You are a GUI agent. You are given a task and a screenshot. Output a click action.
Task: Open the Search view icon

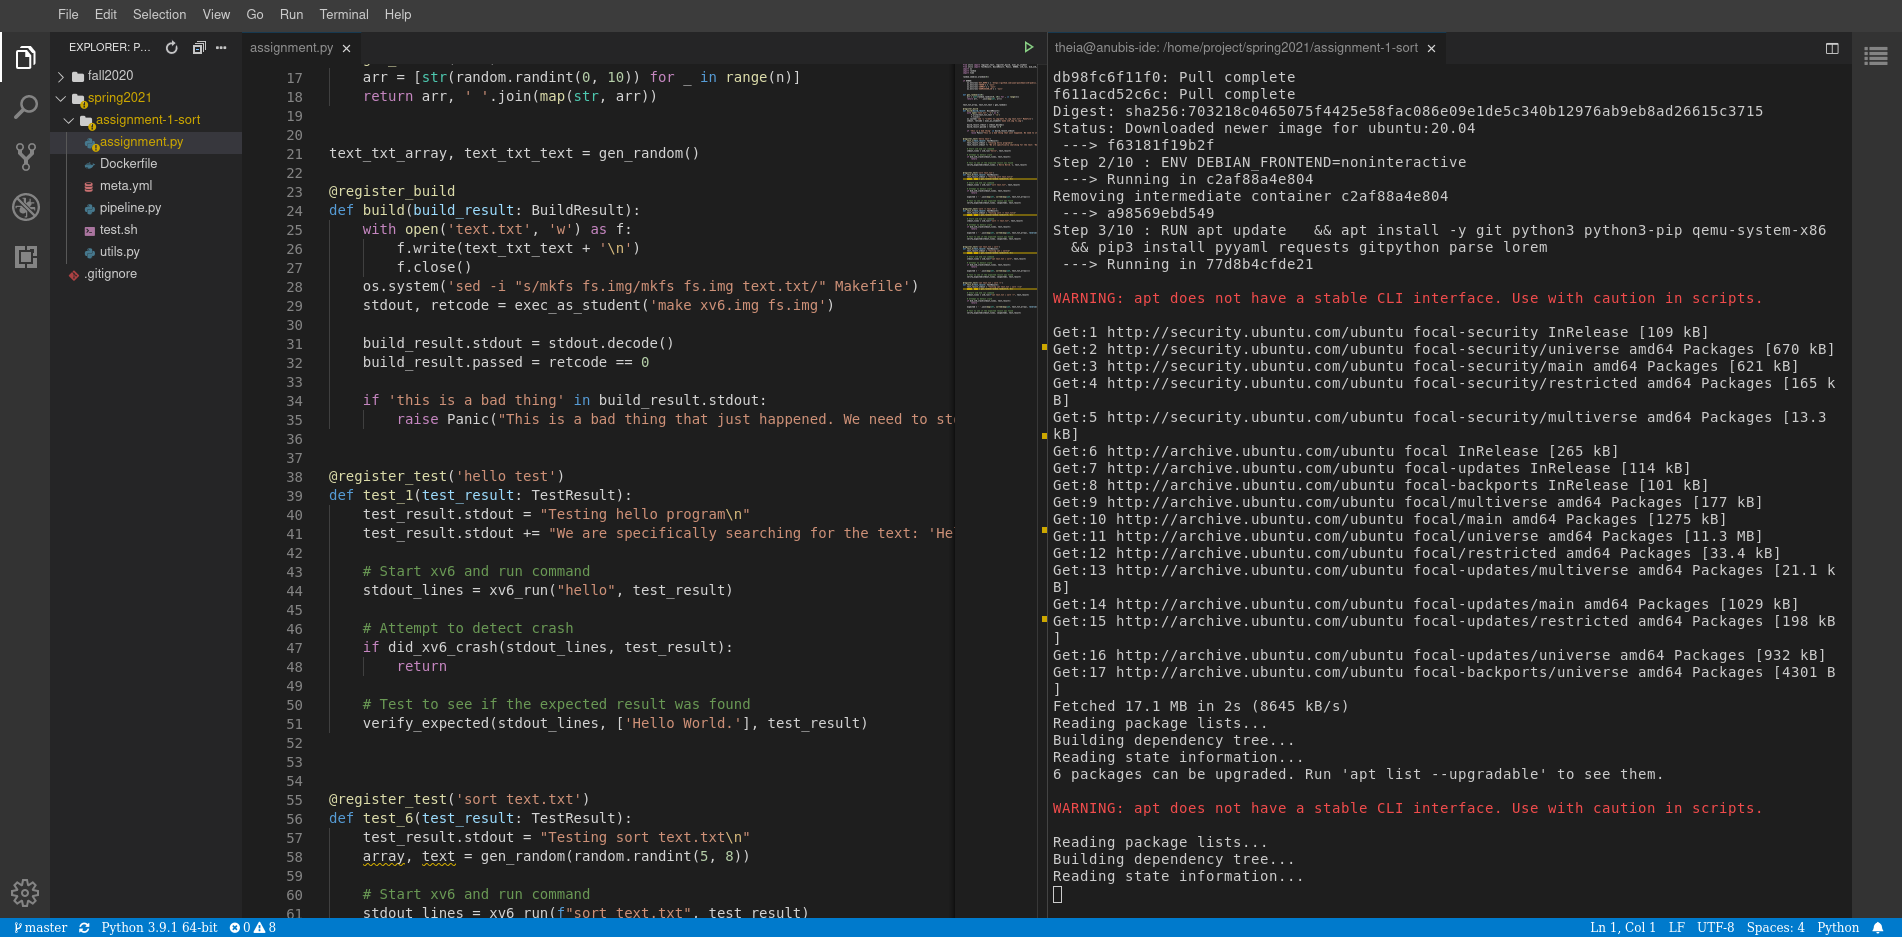click(x=26, y=107)
